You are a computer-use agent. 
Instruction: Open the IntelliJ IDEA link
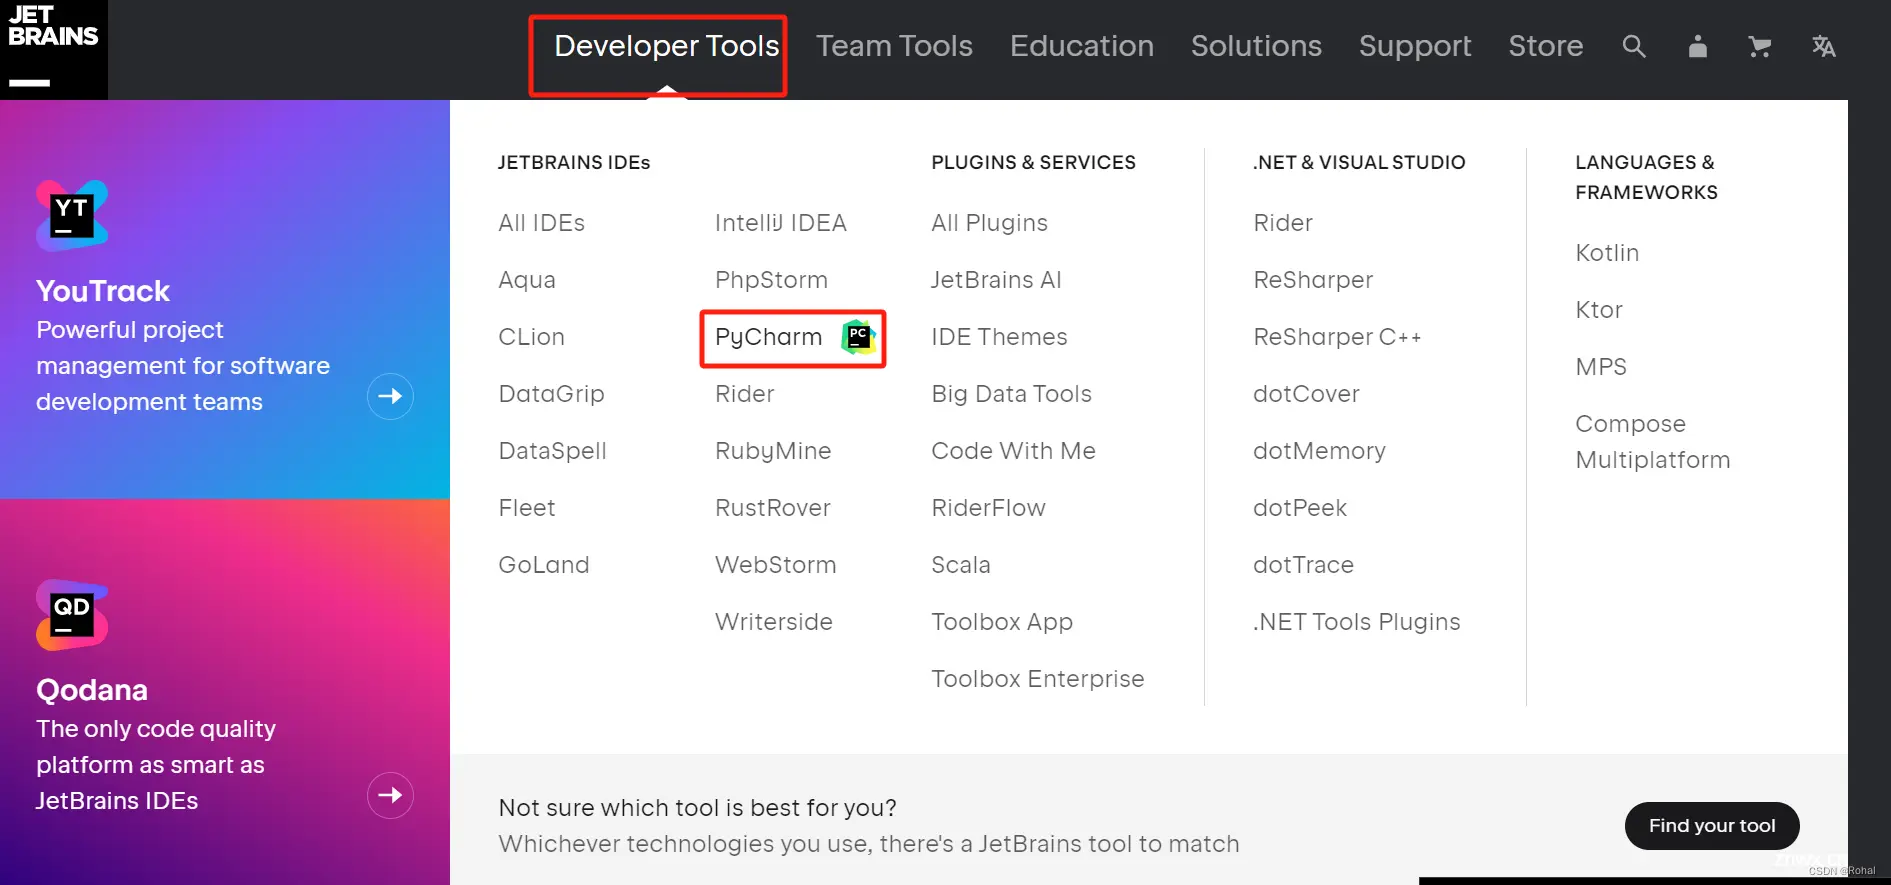click(781, 223)
